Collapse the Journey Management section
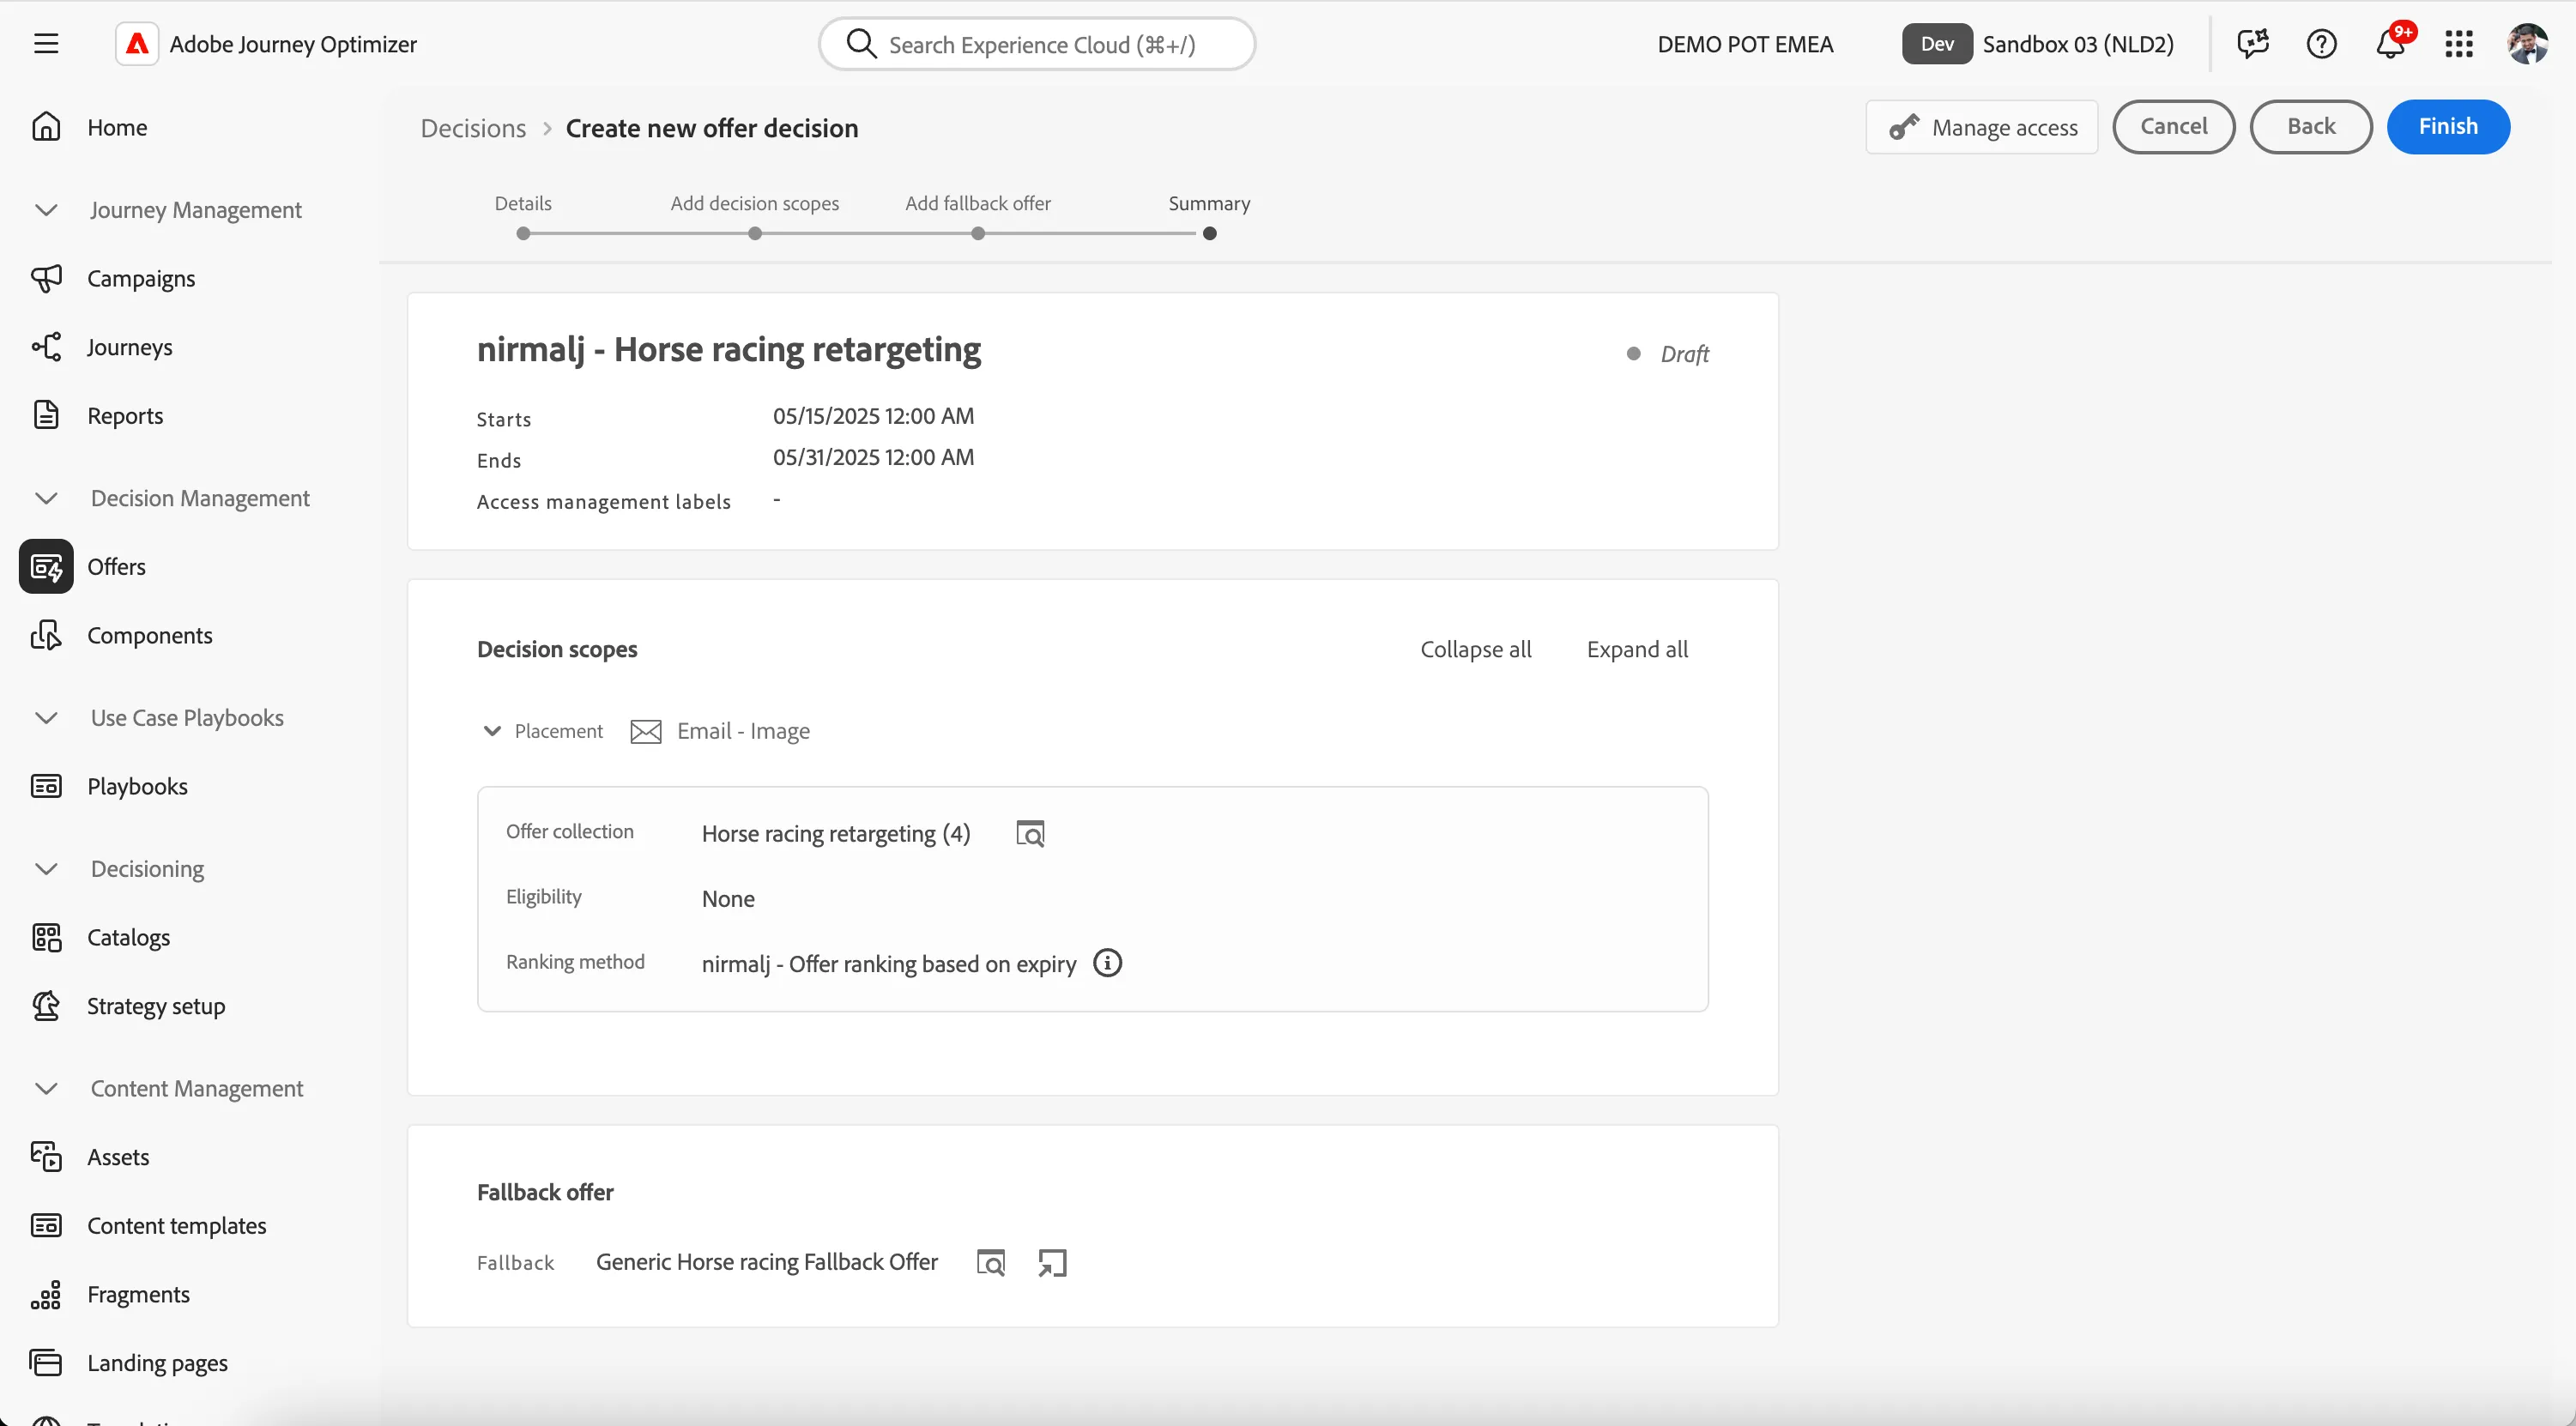The width and height of the screenshot is (2576, 1426). click(x=46, y=210)
